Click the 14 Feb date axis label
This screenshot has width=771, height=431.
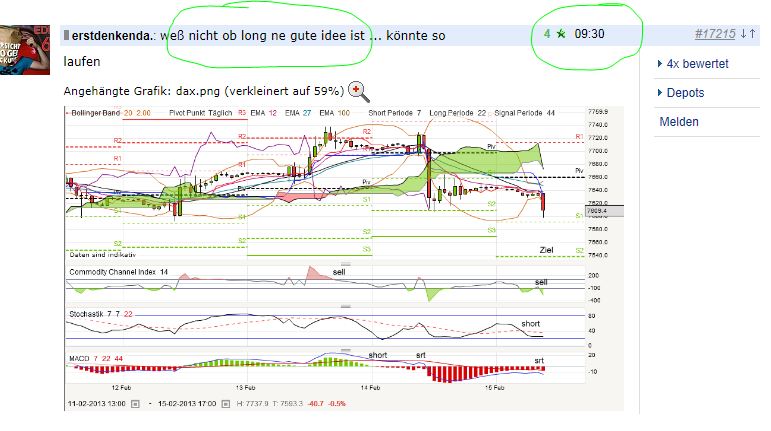370,388
